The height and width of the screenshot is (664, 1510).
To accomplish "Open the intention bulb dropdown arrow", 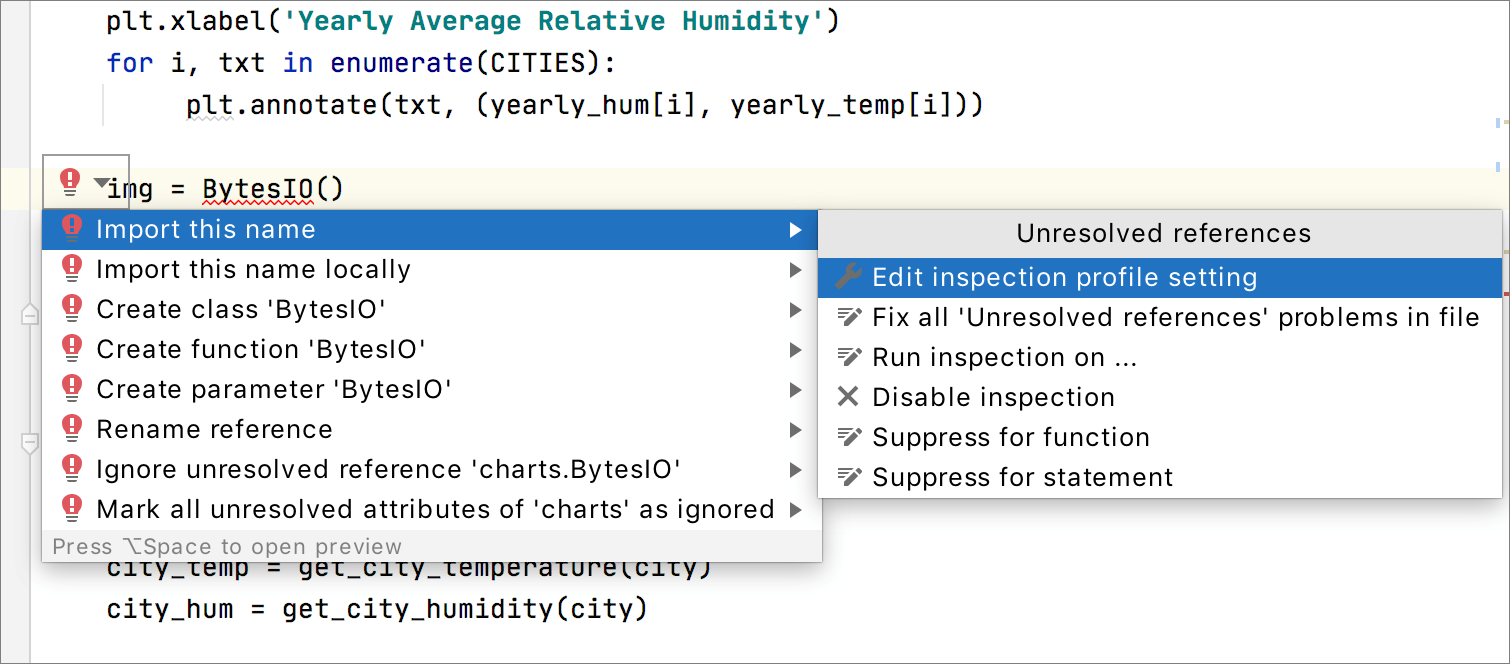I will (x=101, y=183).
